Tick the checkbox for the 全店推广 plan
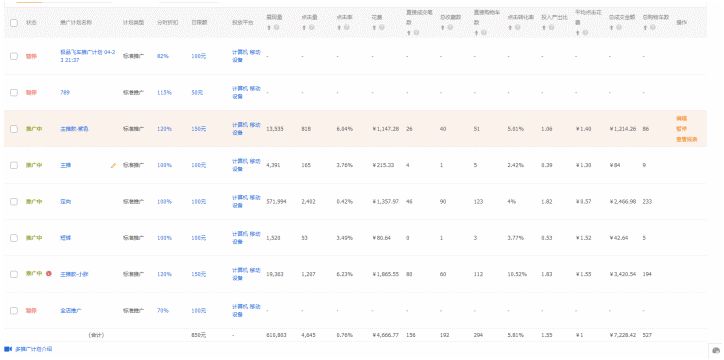The width and height of the screenshot is (724, 360). coord(14,310)
